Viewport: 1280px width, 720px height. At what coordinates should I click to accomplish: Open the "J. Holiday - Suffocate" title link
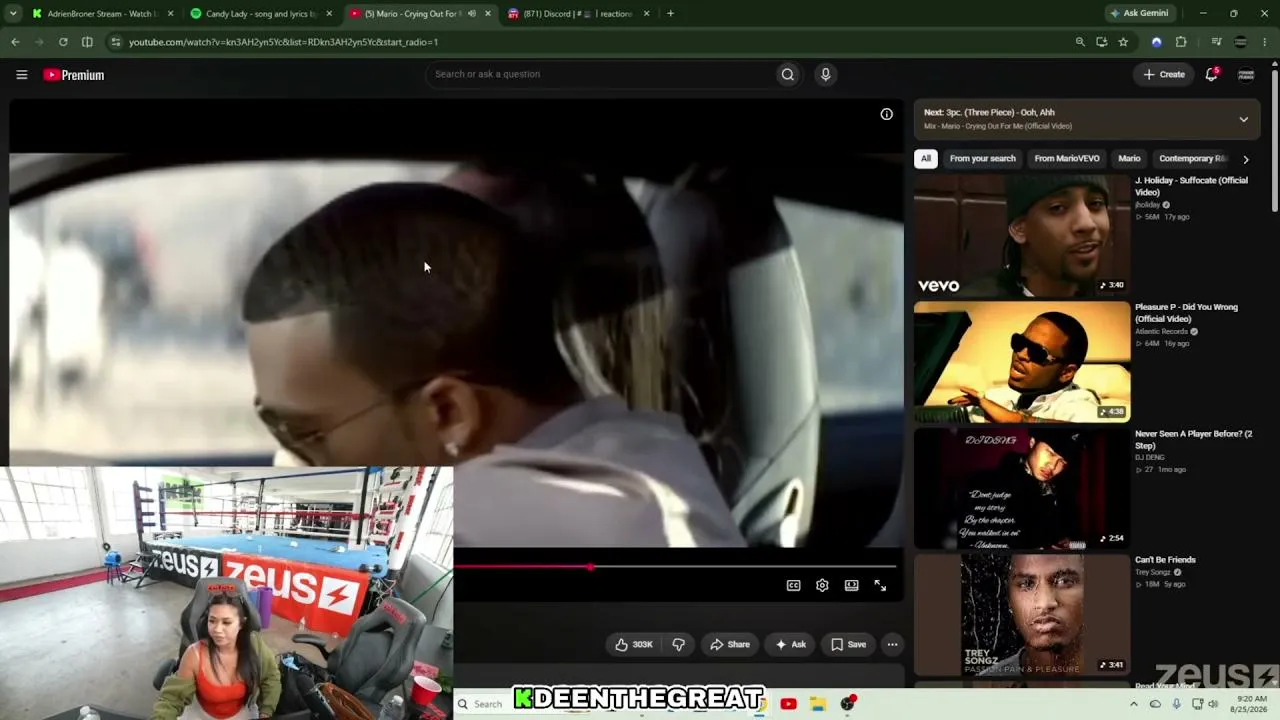point(1191,186)
